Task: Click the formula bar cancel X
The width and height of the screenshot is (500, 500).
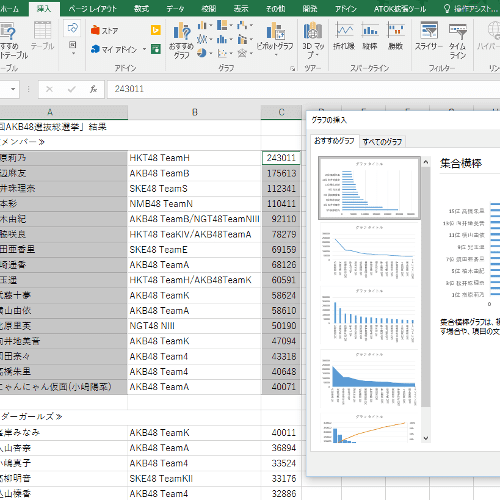Action: tap(49, 89)
